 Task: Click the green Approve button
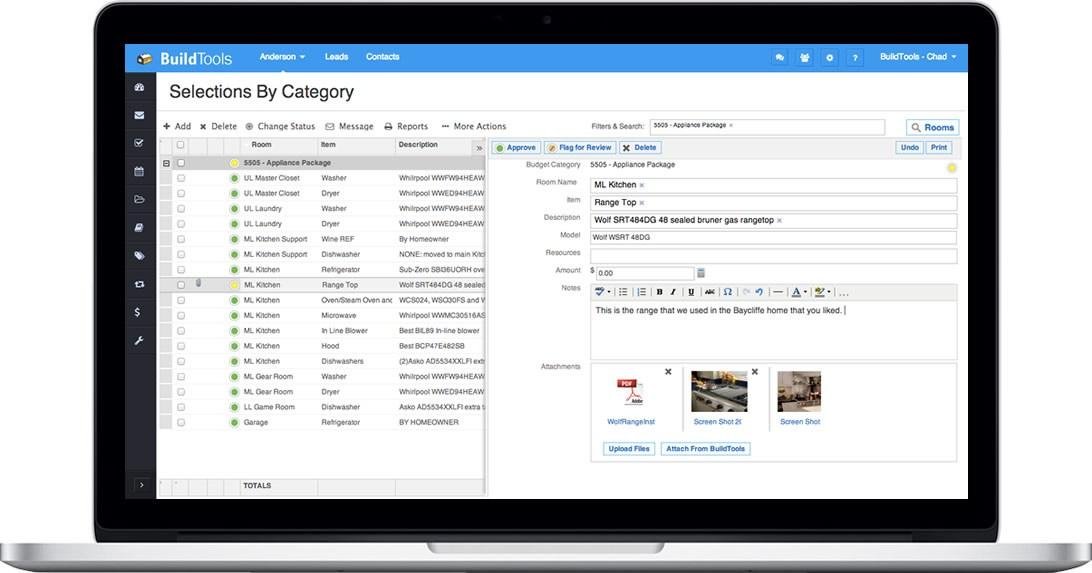515,148
